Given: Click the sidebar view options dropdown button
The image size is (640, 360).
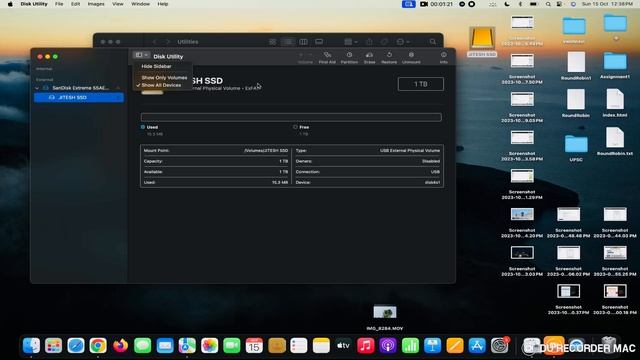Looking at the screenshot, I should (x=141, y=55).
